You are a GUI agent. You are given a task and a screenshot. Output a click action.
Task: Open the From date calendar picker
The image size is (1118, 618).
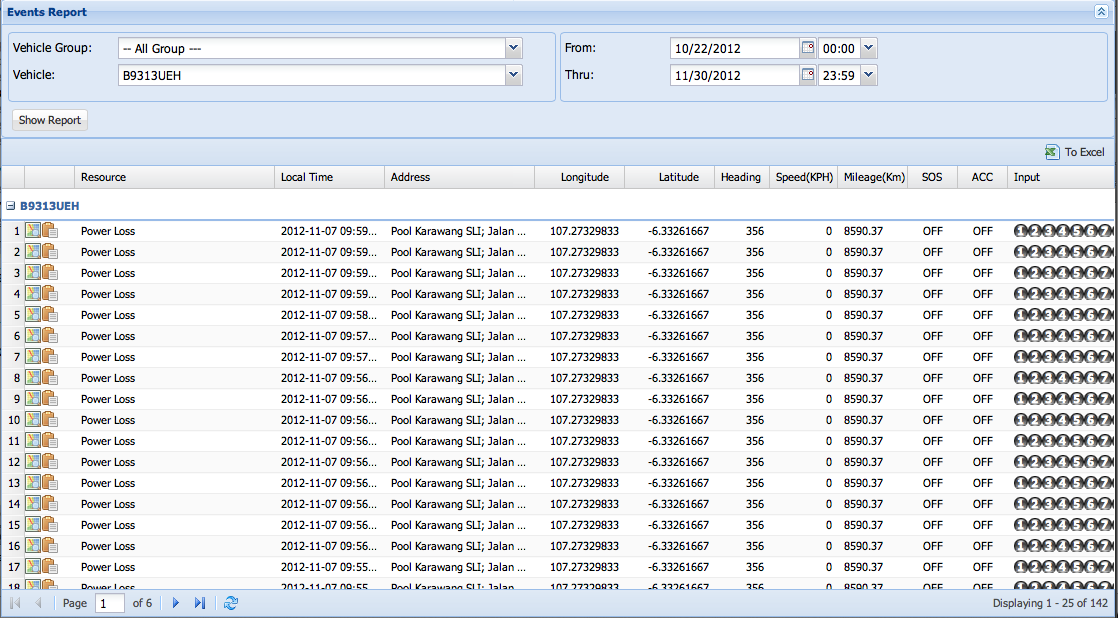click(808, 48)
